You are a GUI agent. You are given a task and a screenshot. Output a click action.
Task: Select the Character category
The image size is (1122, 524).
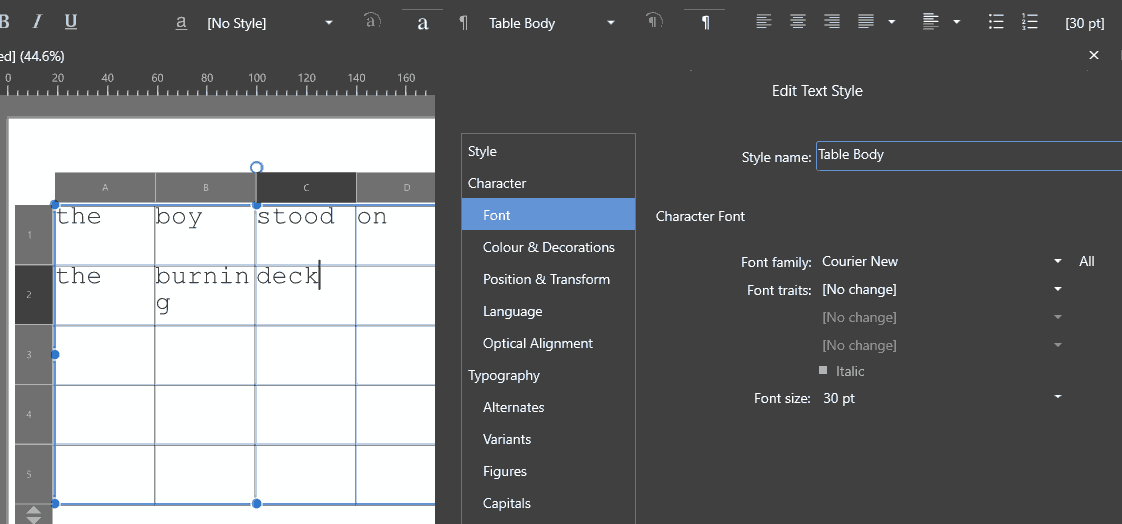[x=548, y=183]
